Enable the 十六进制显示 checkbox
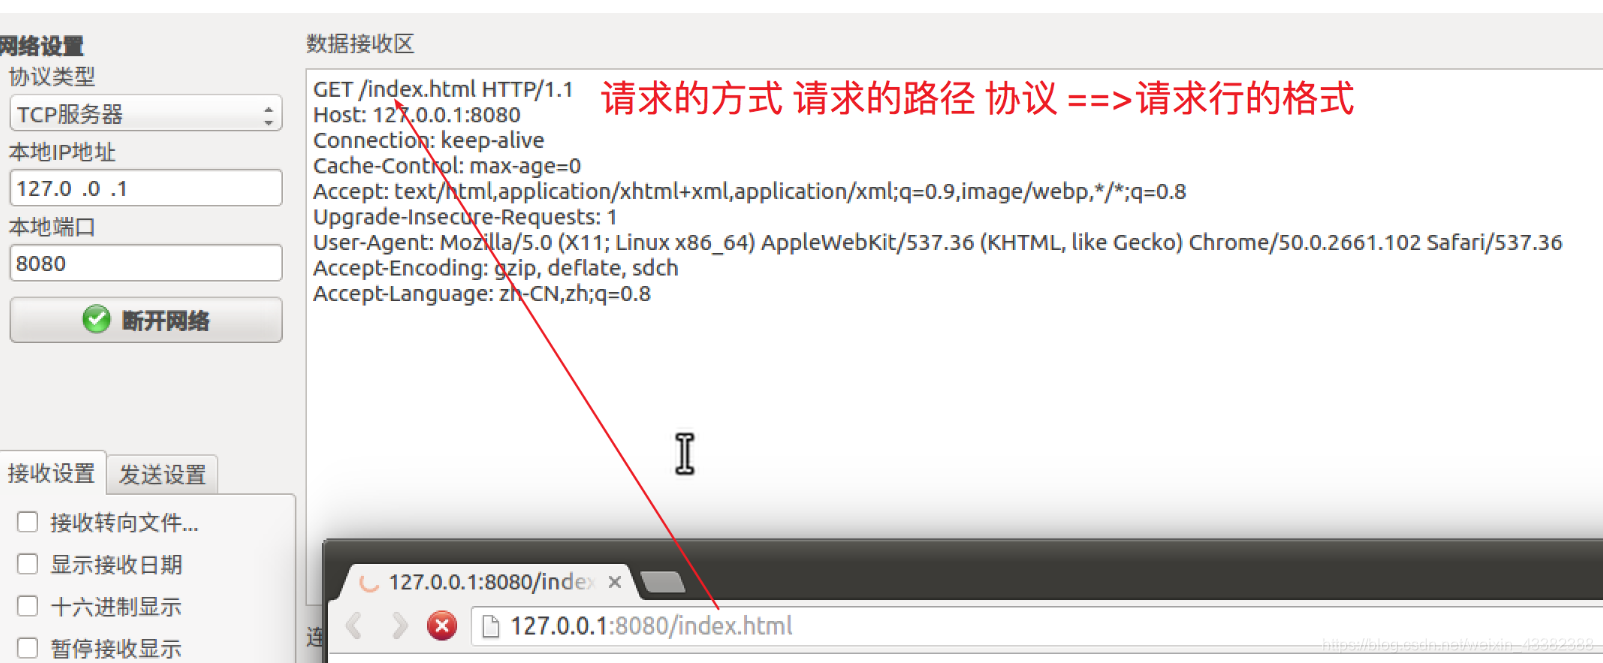The height and width of the screenshot is (663, 1603). (x=28, y=606)
